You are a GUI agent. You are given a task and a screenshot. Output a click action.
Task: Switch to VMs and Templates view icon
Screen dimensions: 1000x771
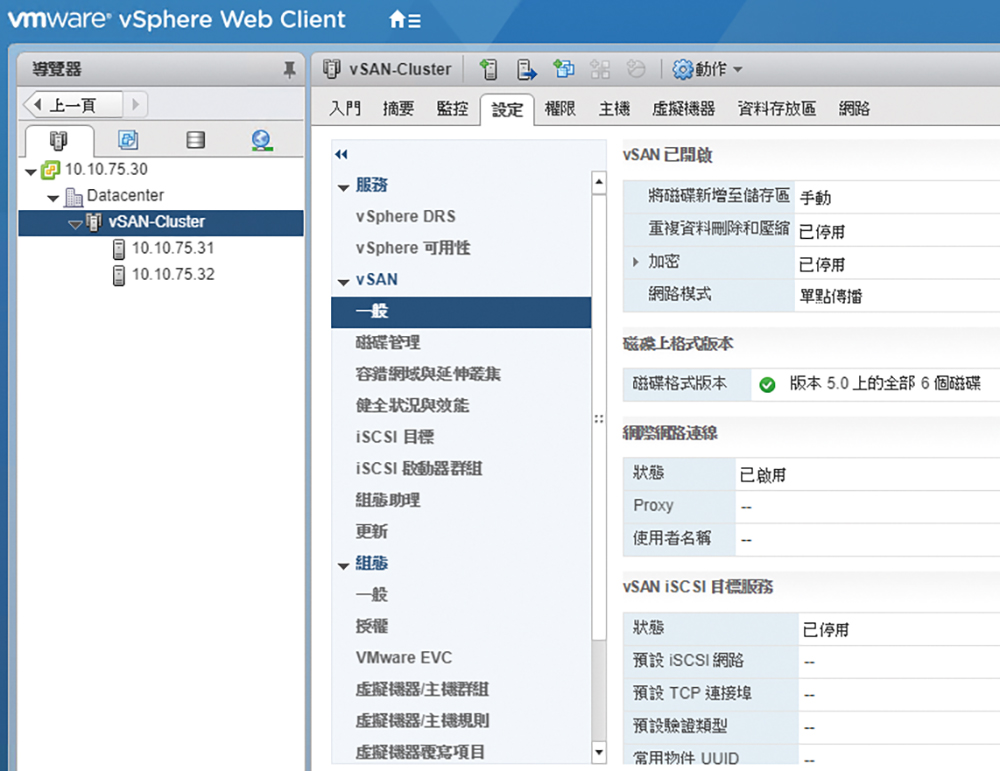tap(128, 140)
